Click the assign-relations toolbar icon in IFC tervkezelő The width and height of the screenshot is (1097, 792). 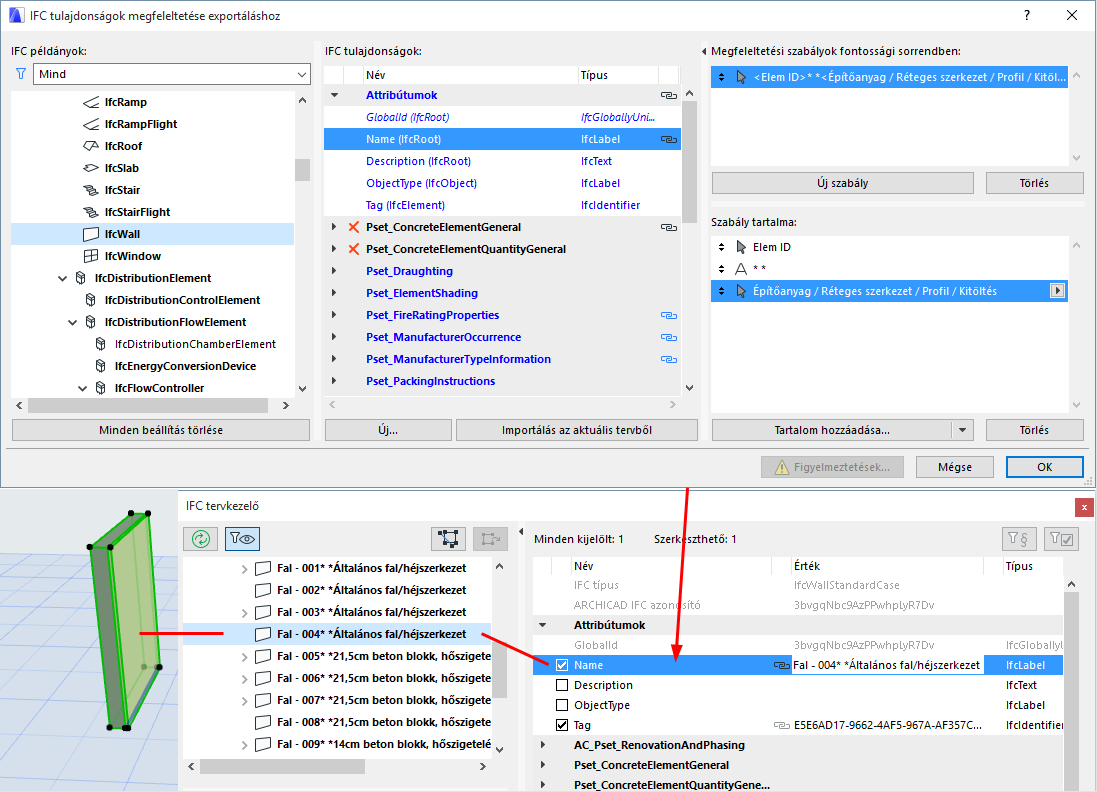(490, 539)
